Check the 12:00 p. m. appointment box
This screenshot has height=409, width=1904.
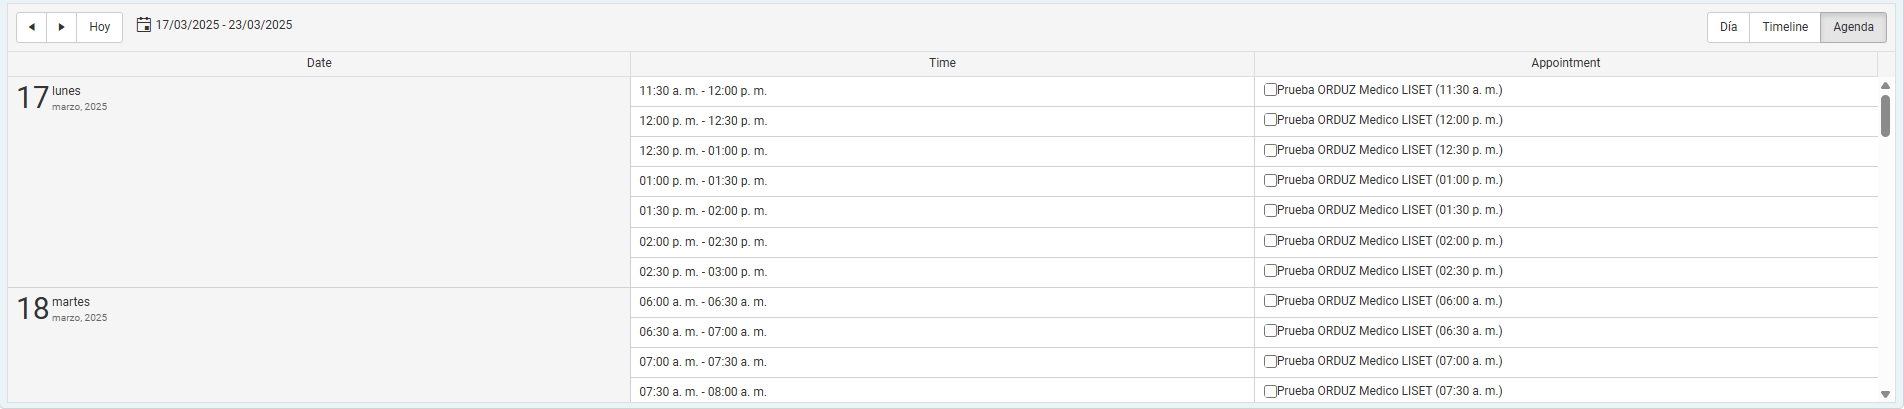click(x=1270, y=120)
